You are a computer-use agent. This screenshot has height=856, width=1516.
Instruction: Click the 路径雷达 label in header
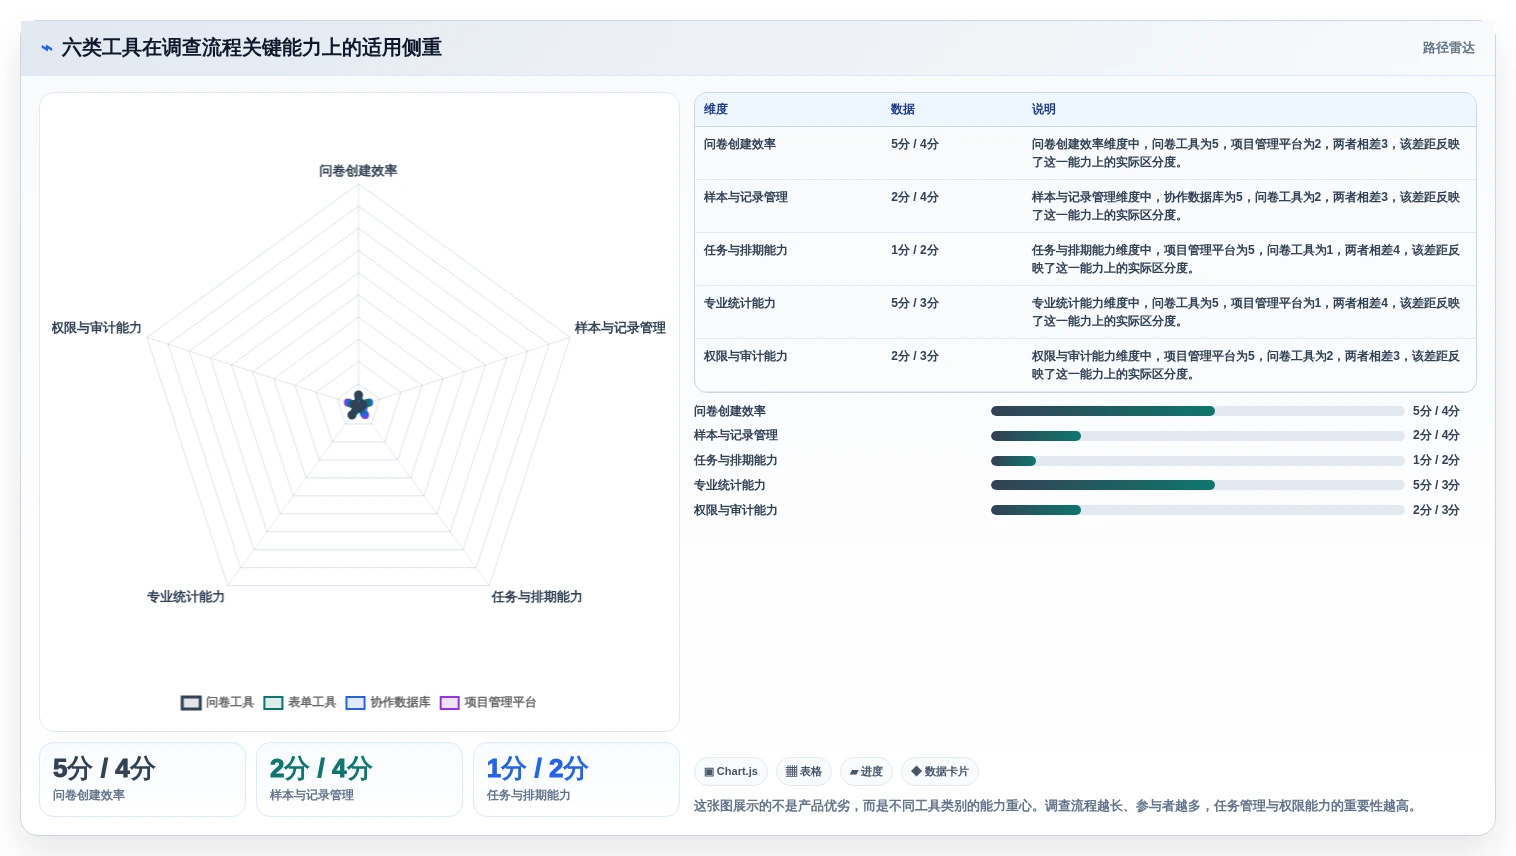coord(1448,48)
